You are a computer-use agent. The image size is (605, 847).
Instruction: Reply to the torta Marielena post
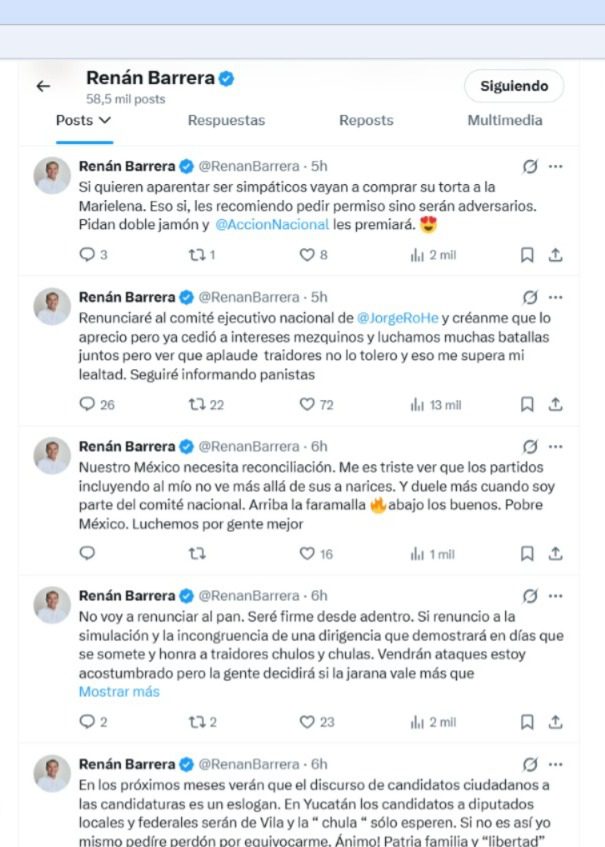point(87,254)
